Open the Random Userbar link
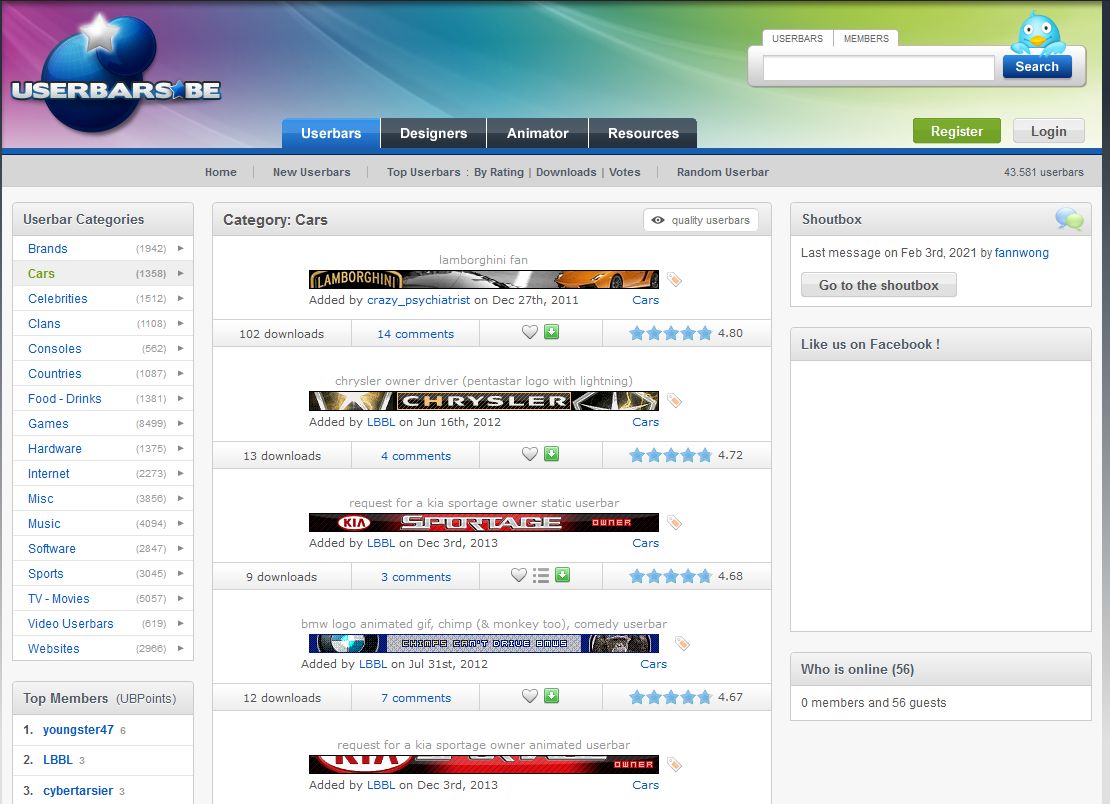Image resolution: width=1110 pixels, height=804 pixels. (722, 172)
